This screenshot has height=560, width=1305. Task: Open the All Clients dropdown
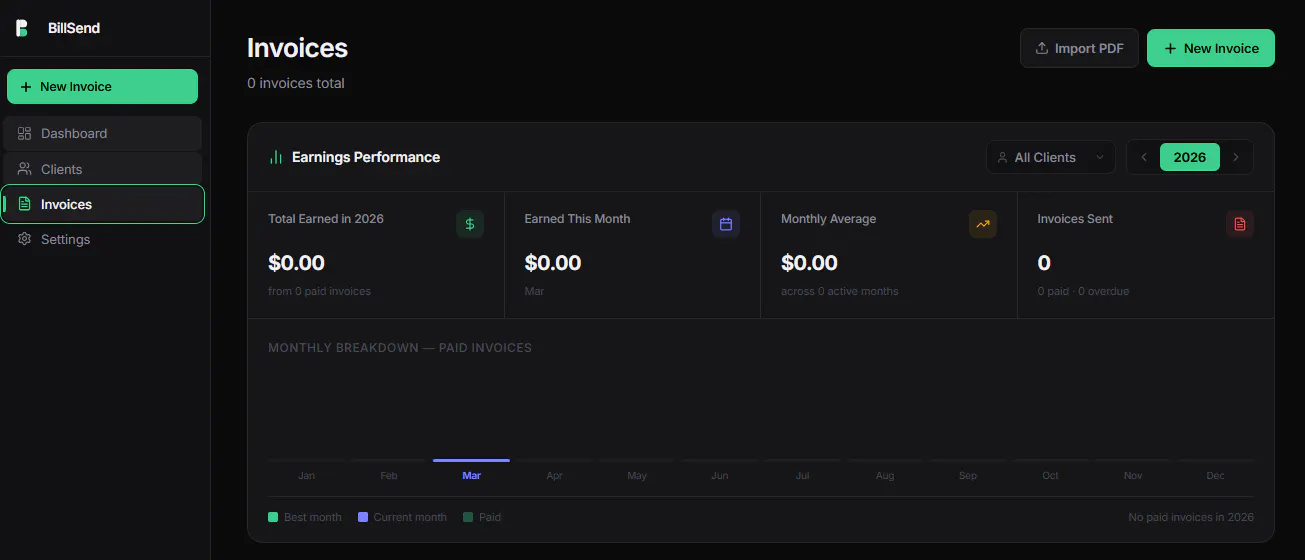tap(1051, 157)
